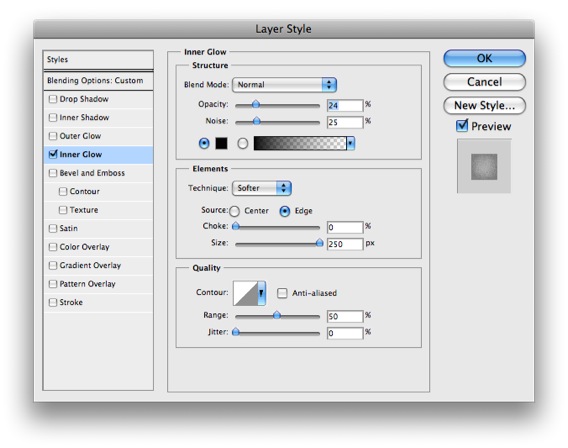Enable the Stroke checkbox
Screen dimensions: 568x448
coord(53,302)
